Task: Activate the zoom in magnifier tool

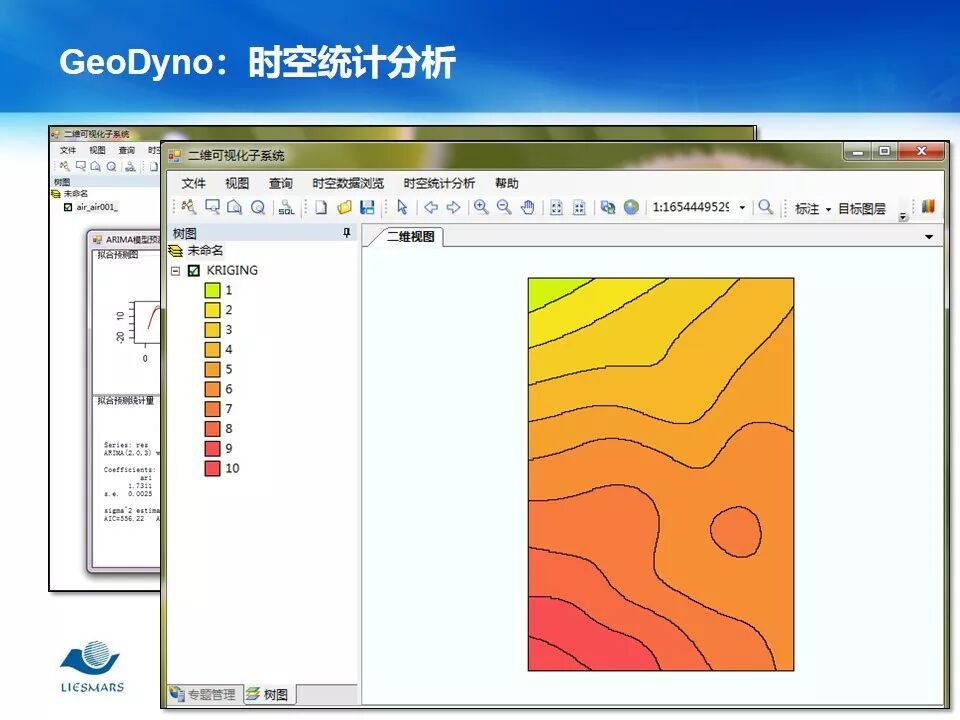Action: click(x=481, y=207)
